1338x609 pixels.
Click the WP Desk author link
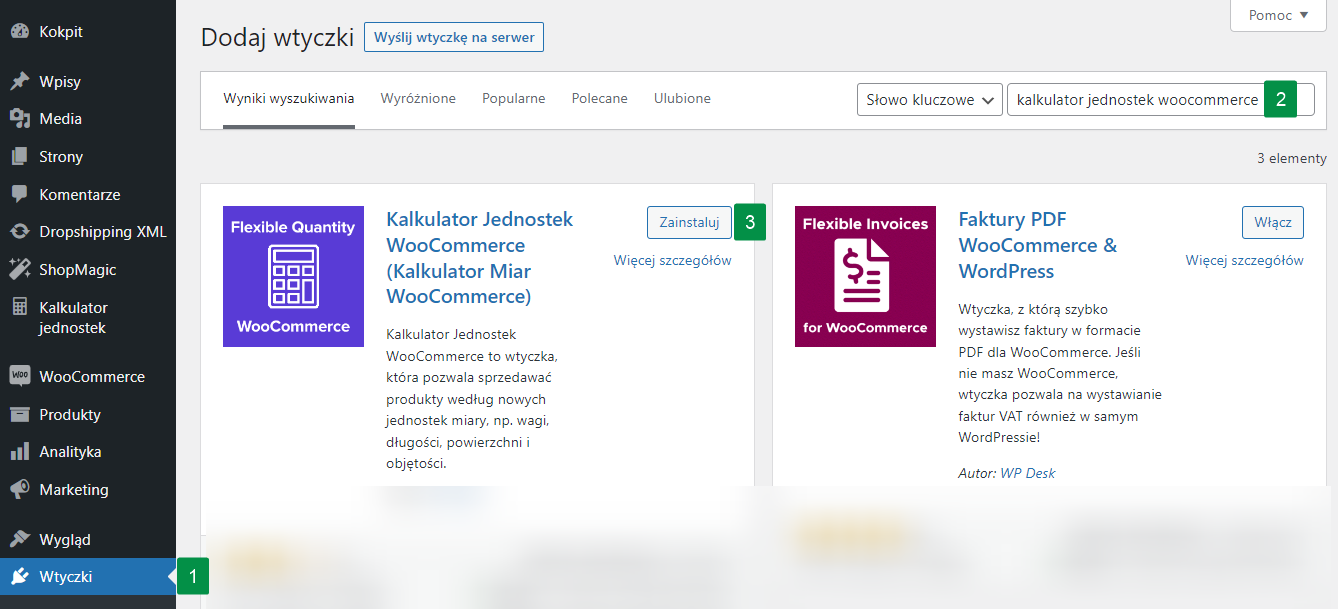click(x=1027, y=473)
